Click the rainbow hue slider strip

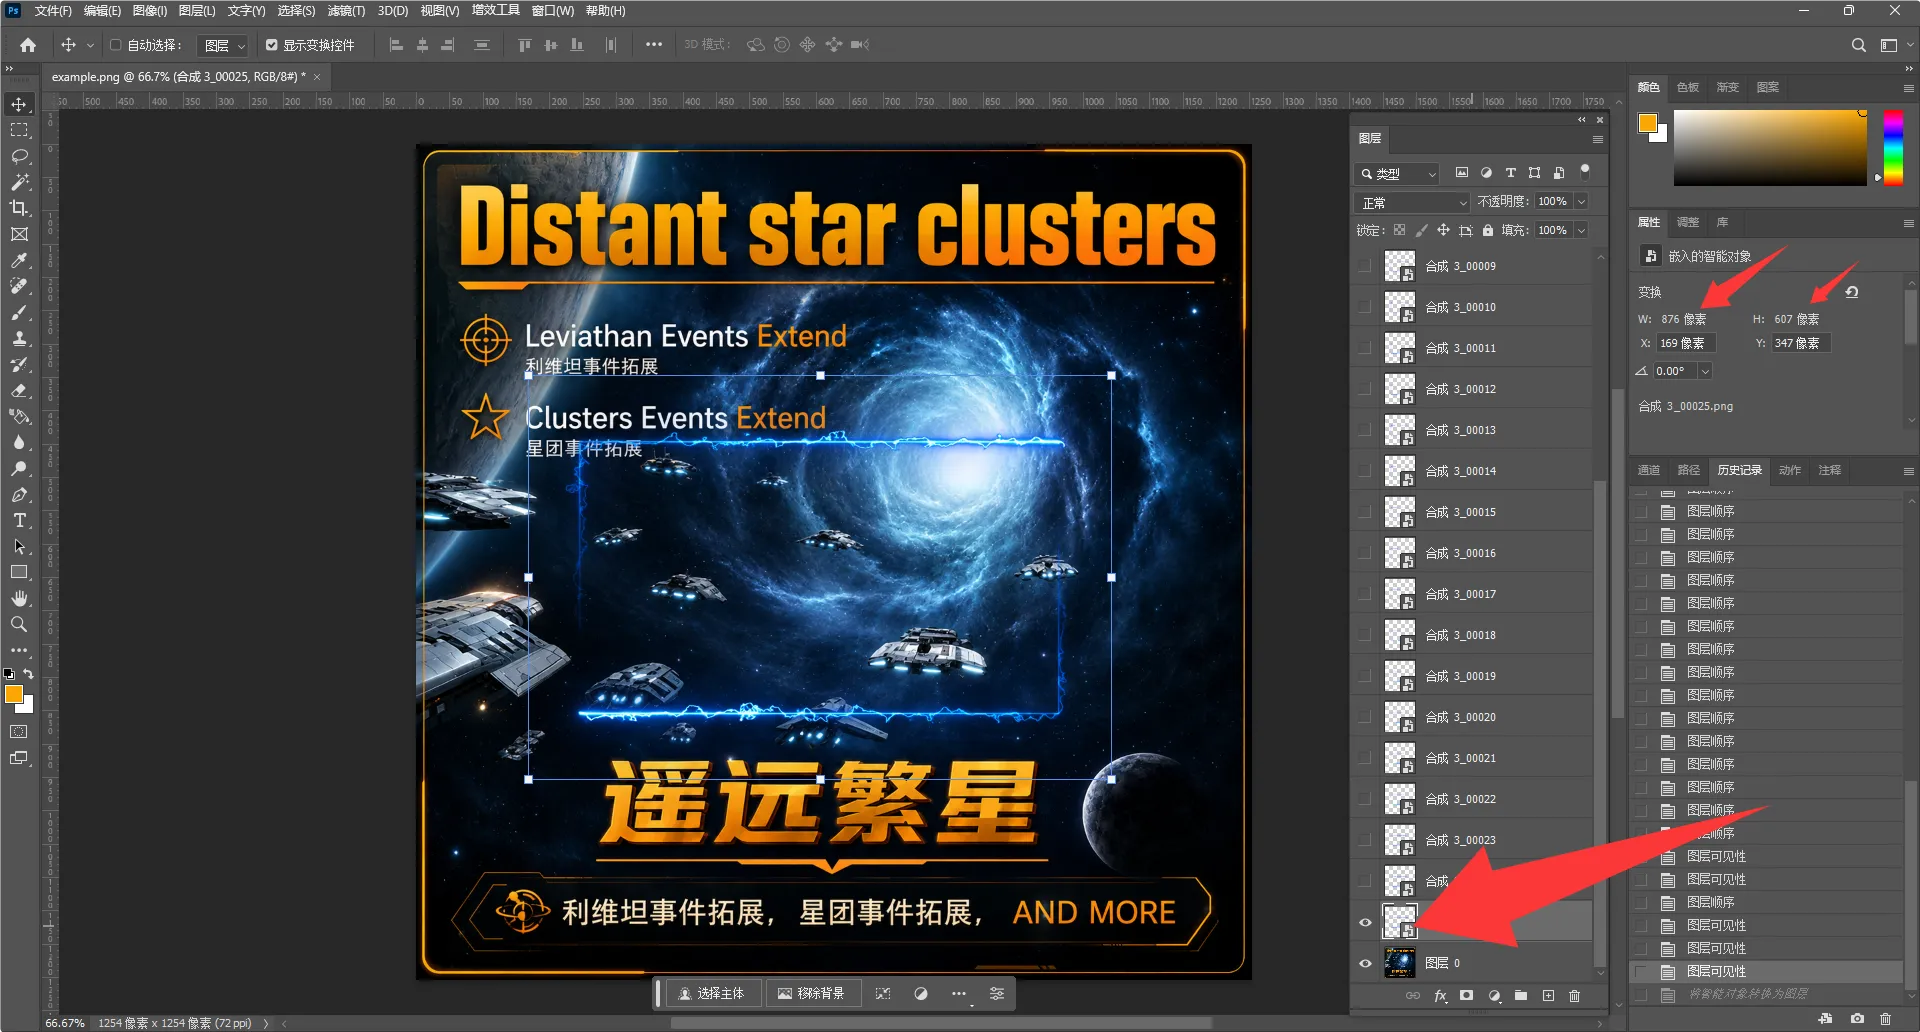pyautogui.click(x=1893, y=146)
